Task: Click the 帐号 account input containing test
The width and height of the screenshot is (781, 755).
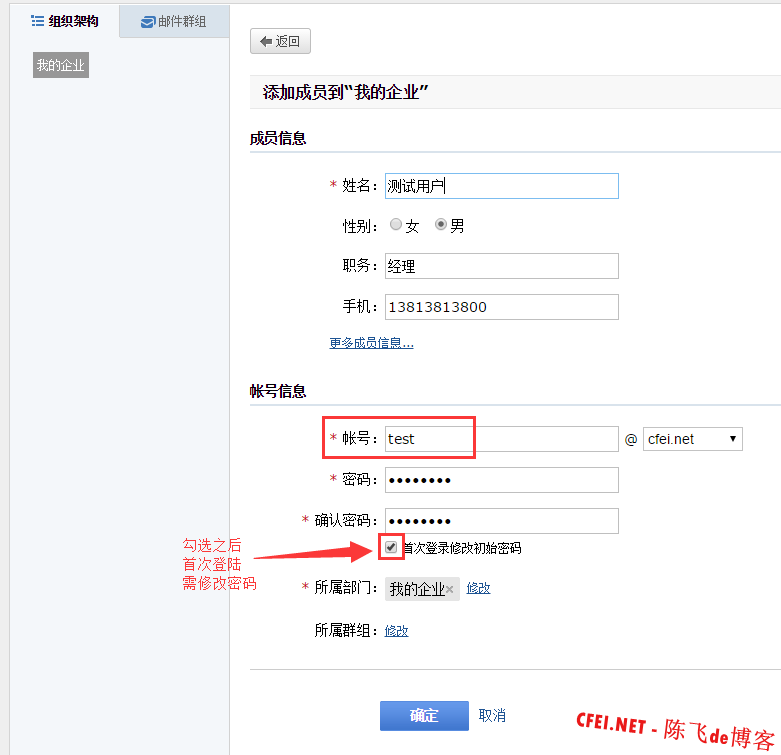Action: coord(501,439)
